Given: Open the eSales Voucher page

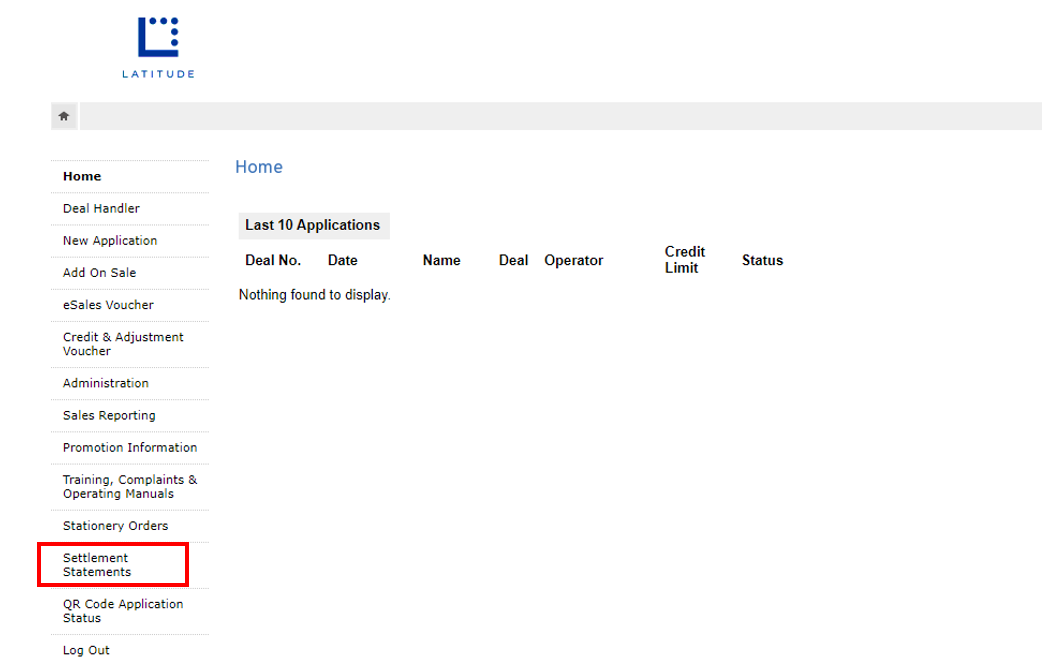Looking at the screenshot, I should [x=108, y=304].
